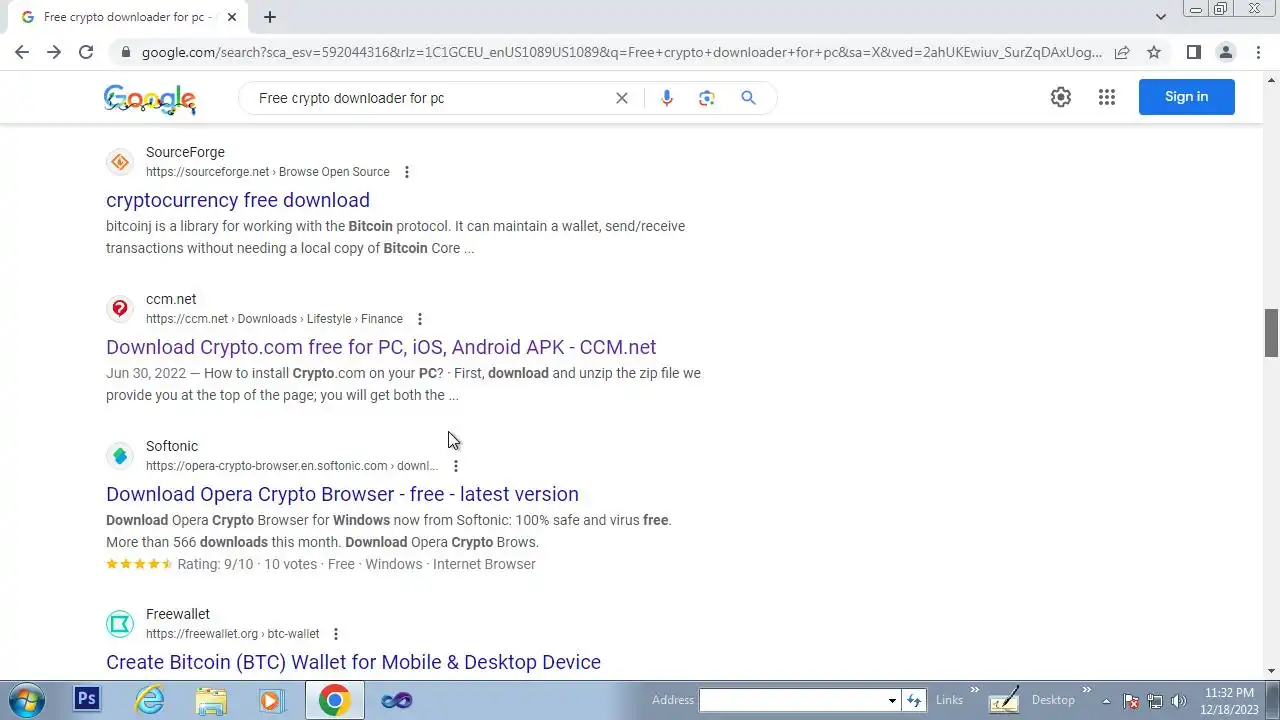The height and width of the screenshot is (720, 1280).
Task: Open Windows Explorer folder on taskbar
Action: click(211, 700)
